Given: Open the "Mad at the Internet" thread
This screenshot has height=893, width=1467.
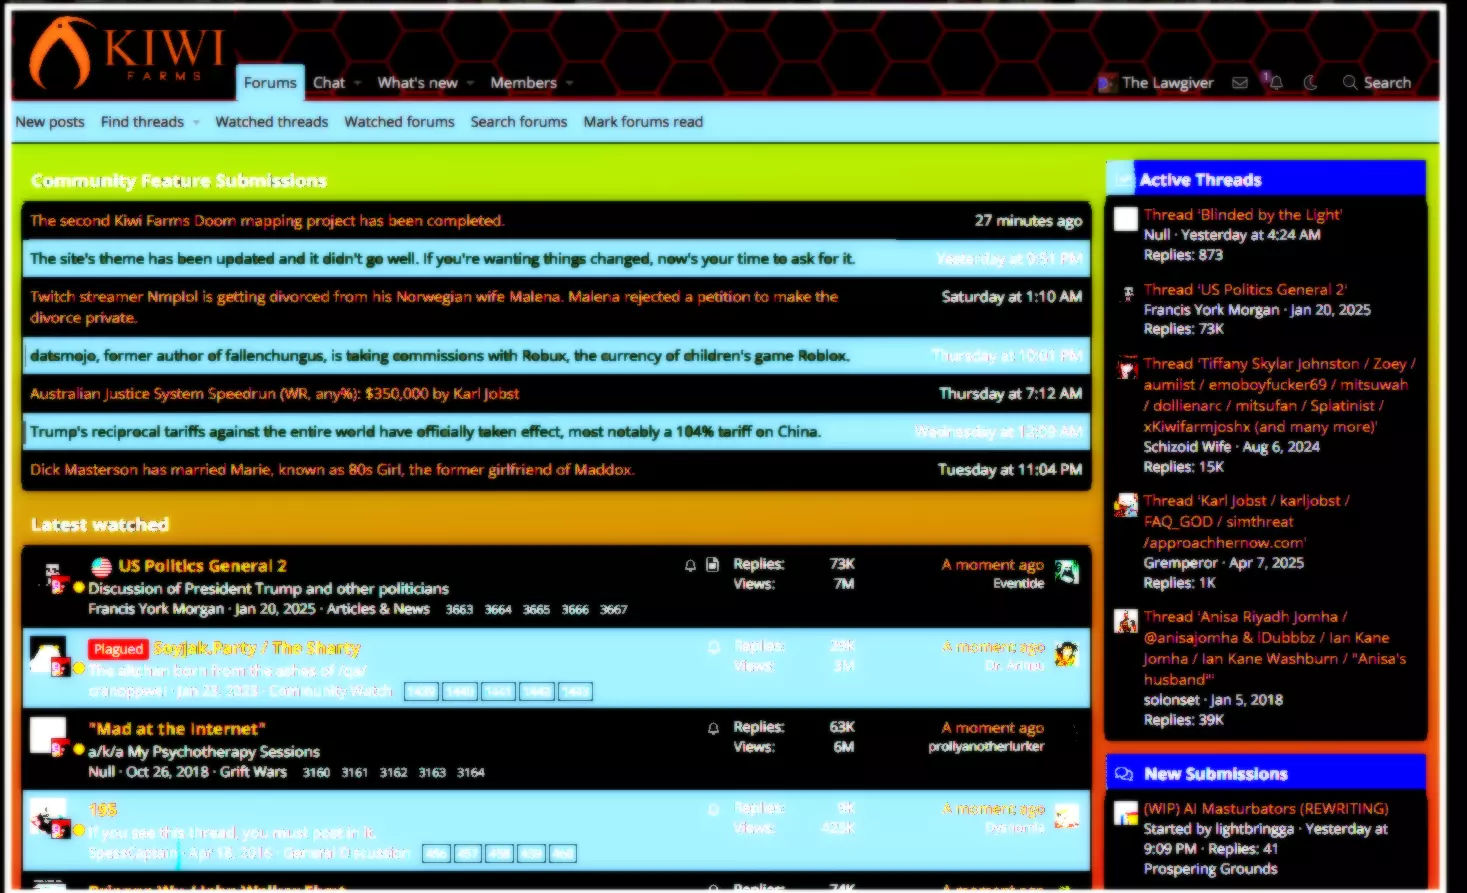Looking at the screenshot, I should 177,729.
